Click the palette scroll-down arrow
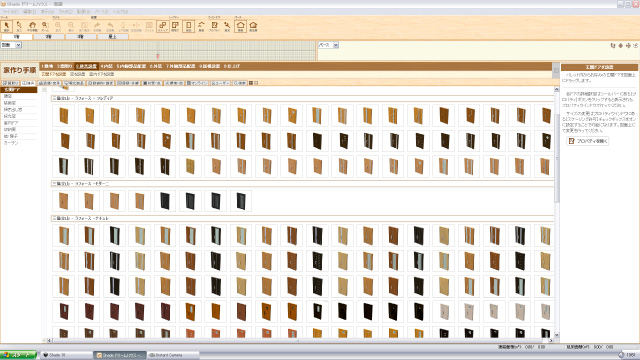The width and height of the screenshot is (640, 360). (x=557, y=335)
